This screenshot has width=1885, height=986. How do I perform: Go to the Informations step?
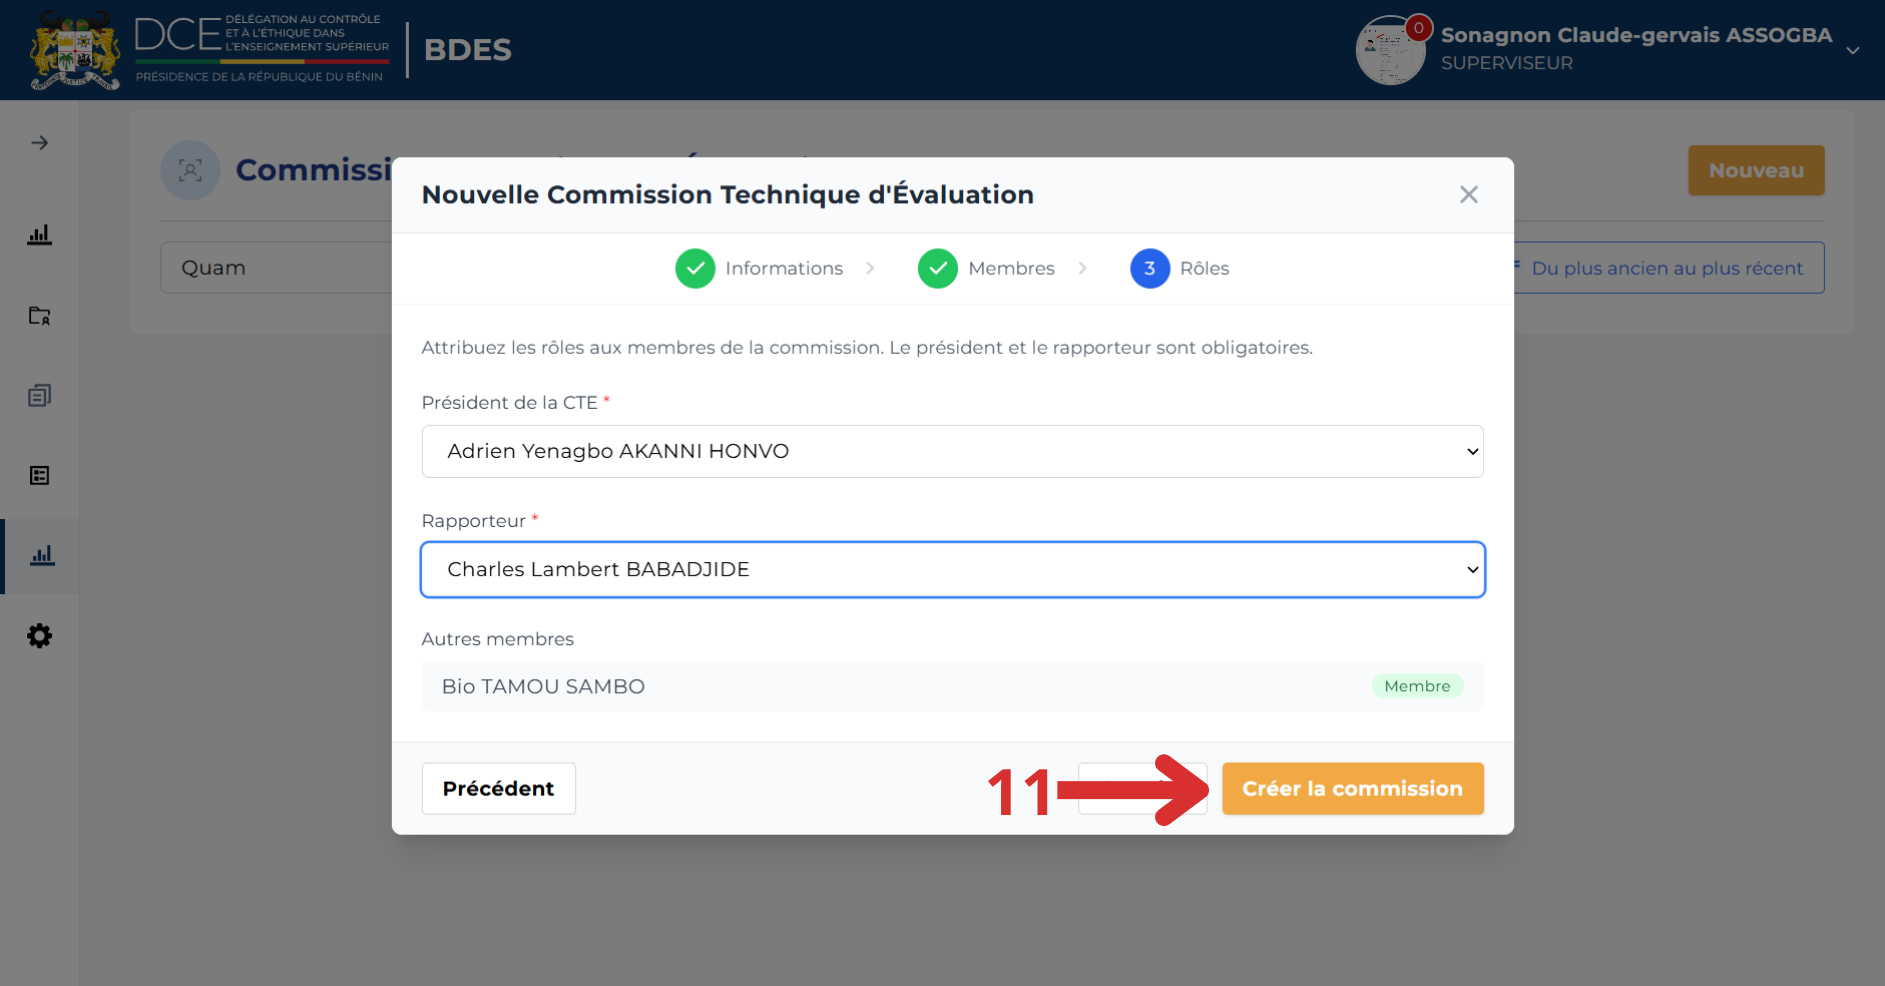pos(784,268)
